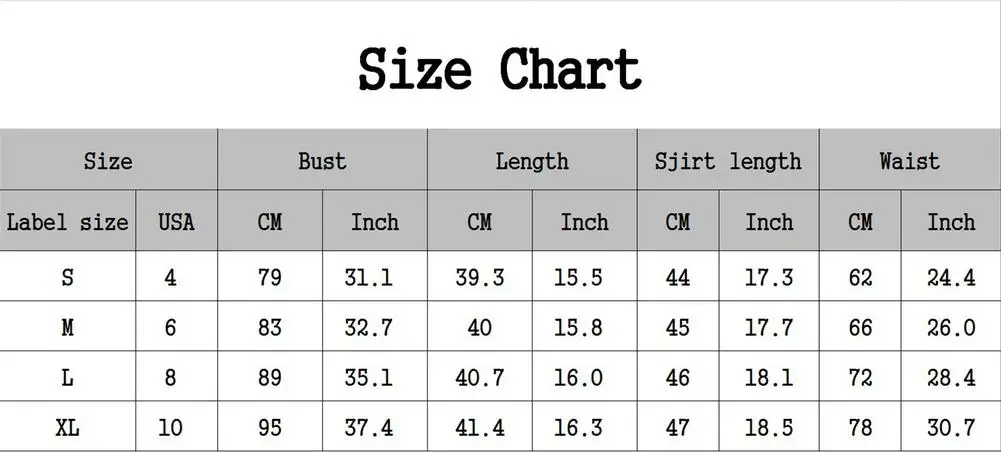
Task: Select the Bust column header
Action: pyautogui.click(x=322, y=160)
